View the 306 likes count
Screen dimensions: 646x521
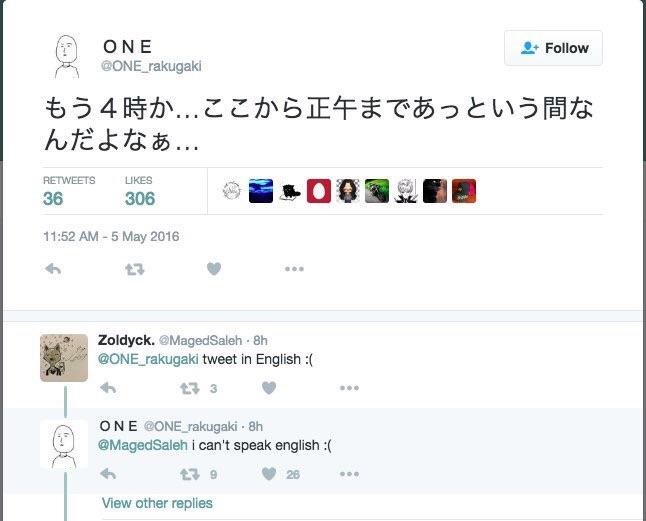(140, 199)
